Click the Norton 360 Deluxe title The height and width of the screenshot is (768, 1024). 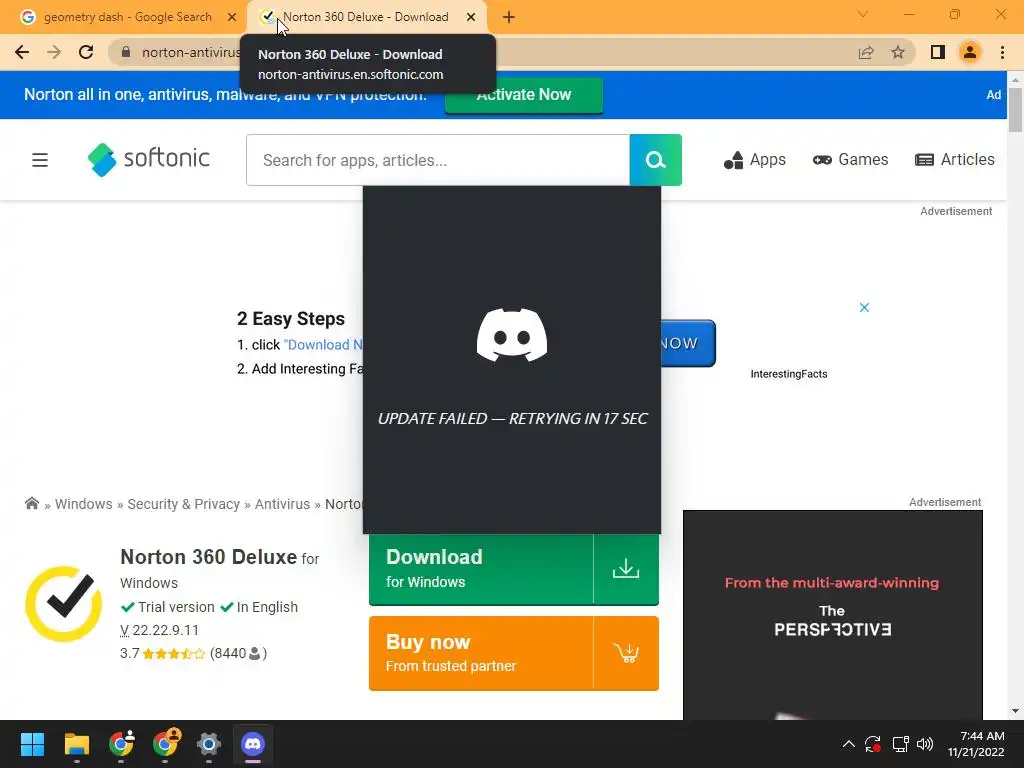pos(208,557)
